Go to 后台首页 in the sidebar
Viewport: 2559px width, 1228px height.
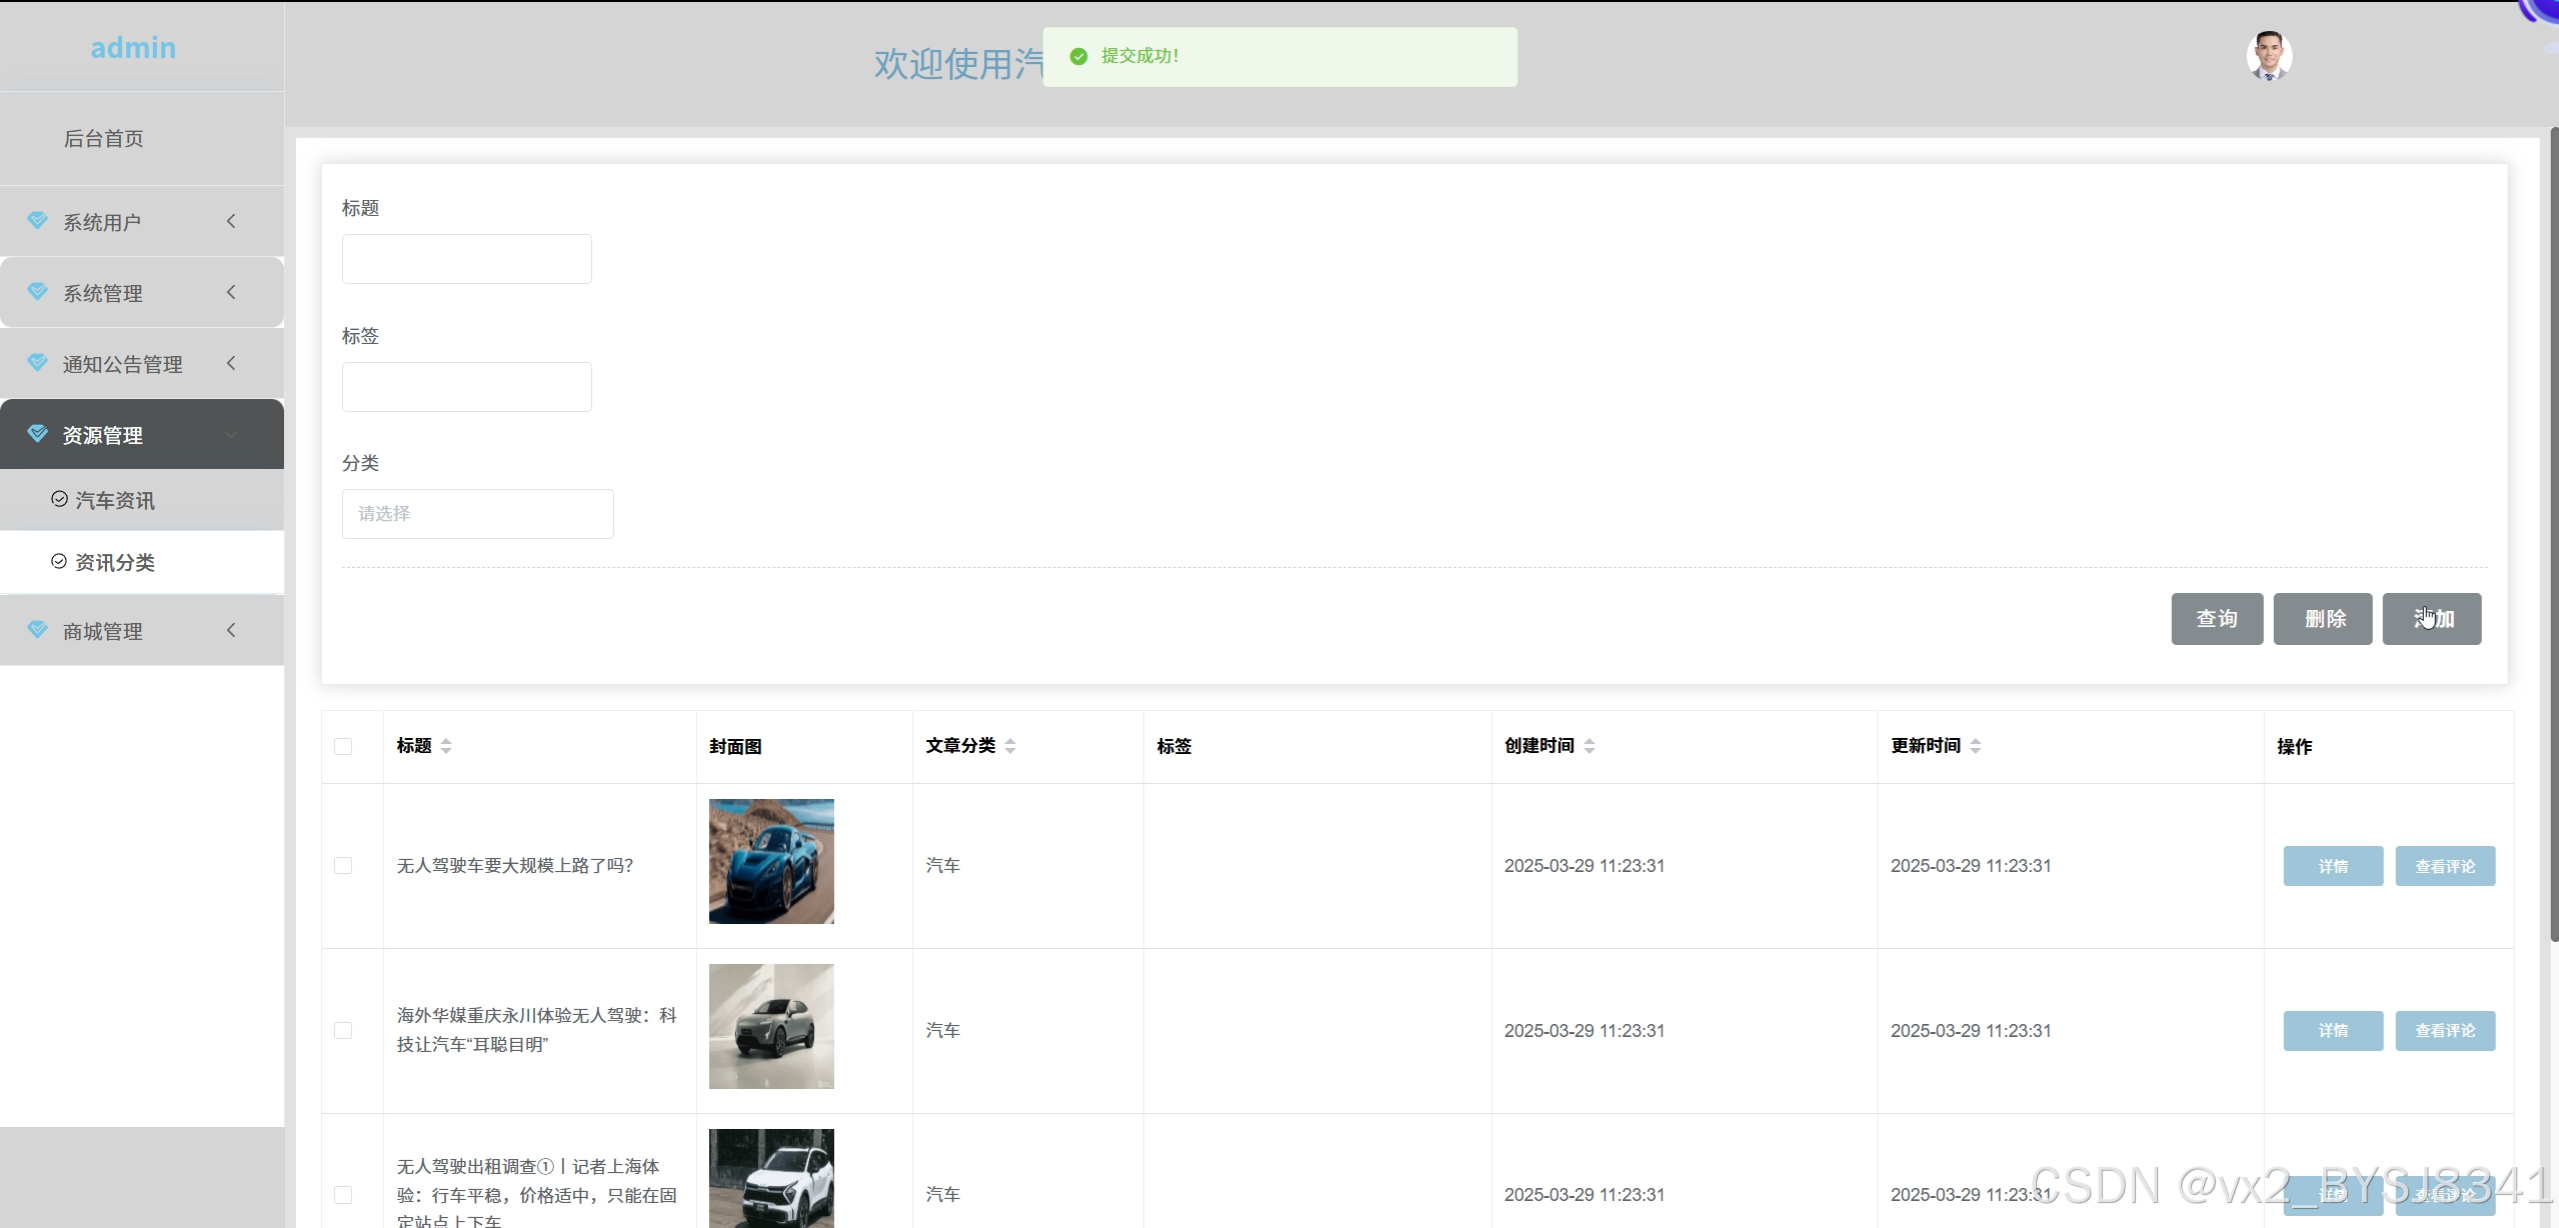tap(104, 139)
